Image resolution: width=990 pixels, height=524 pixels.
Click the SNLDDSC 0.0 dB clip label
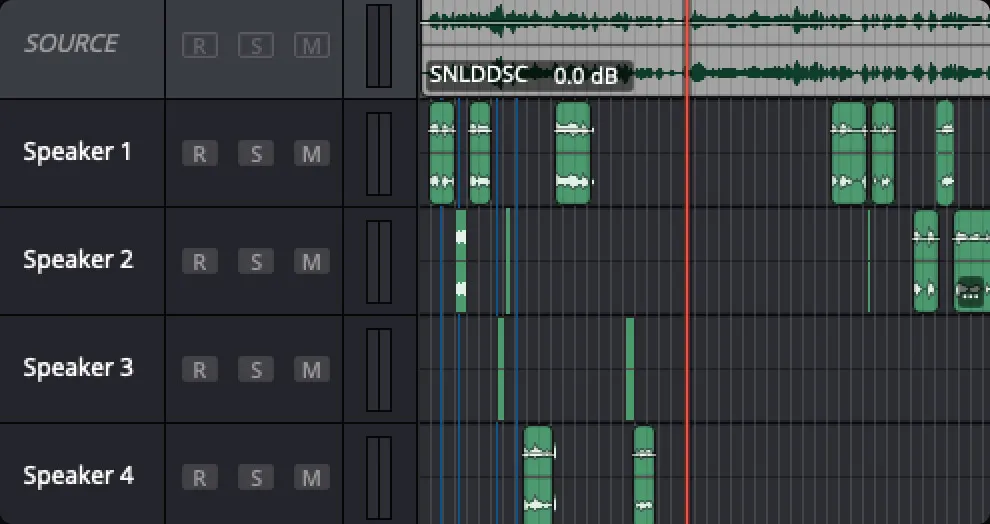click(529, 75)
